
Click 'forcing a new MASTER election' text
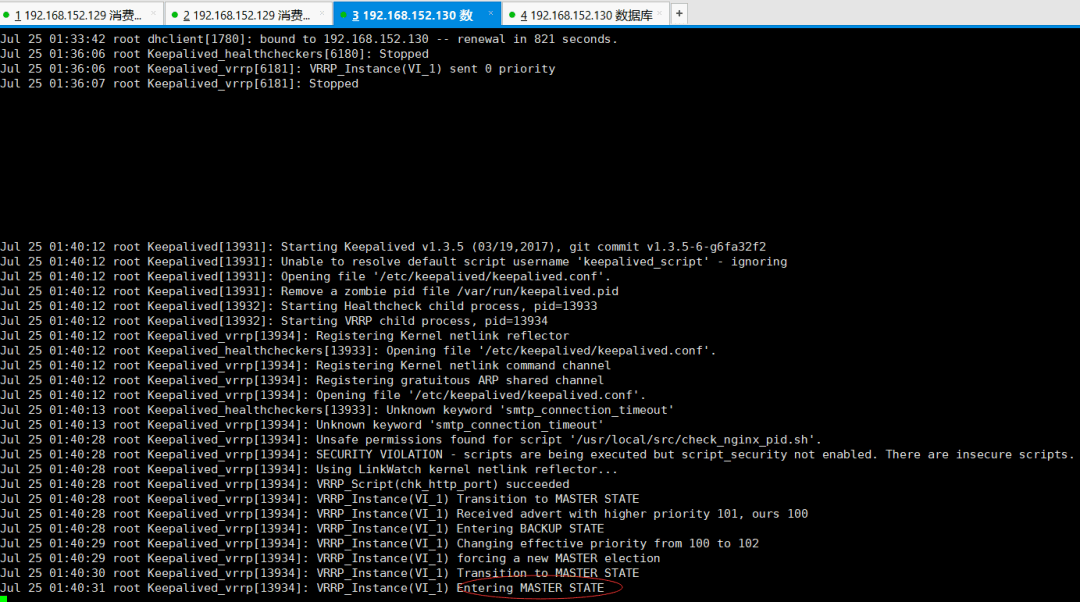tap(559, 558)
